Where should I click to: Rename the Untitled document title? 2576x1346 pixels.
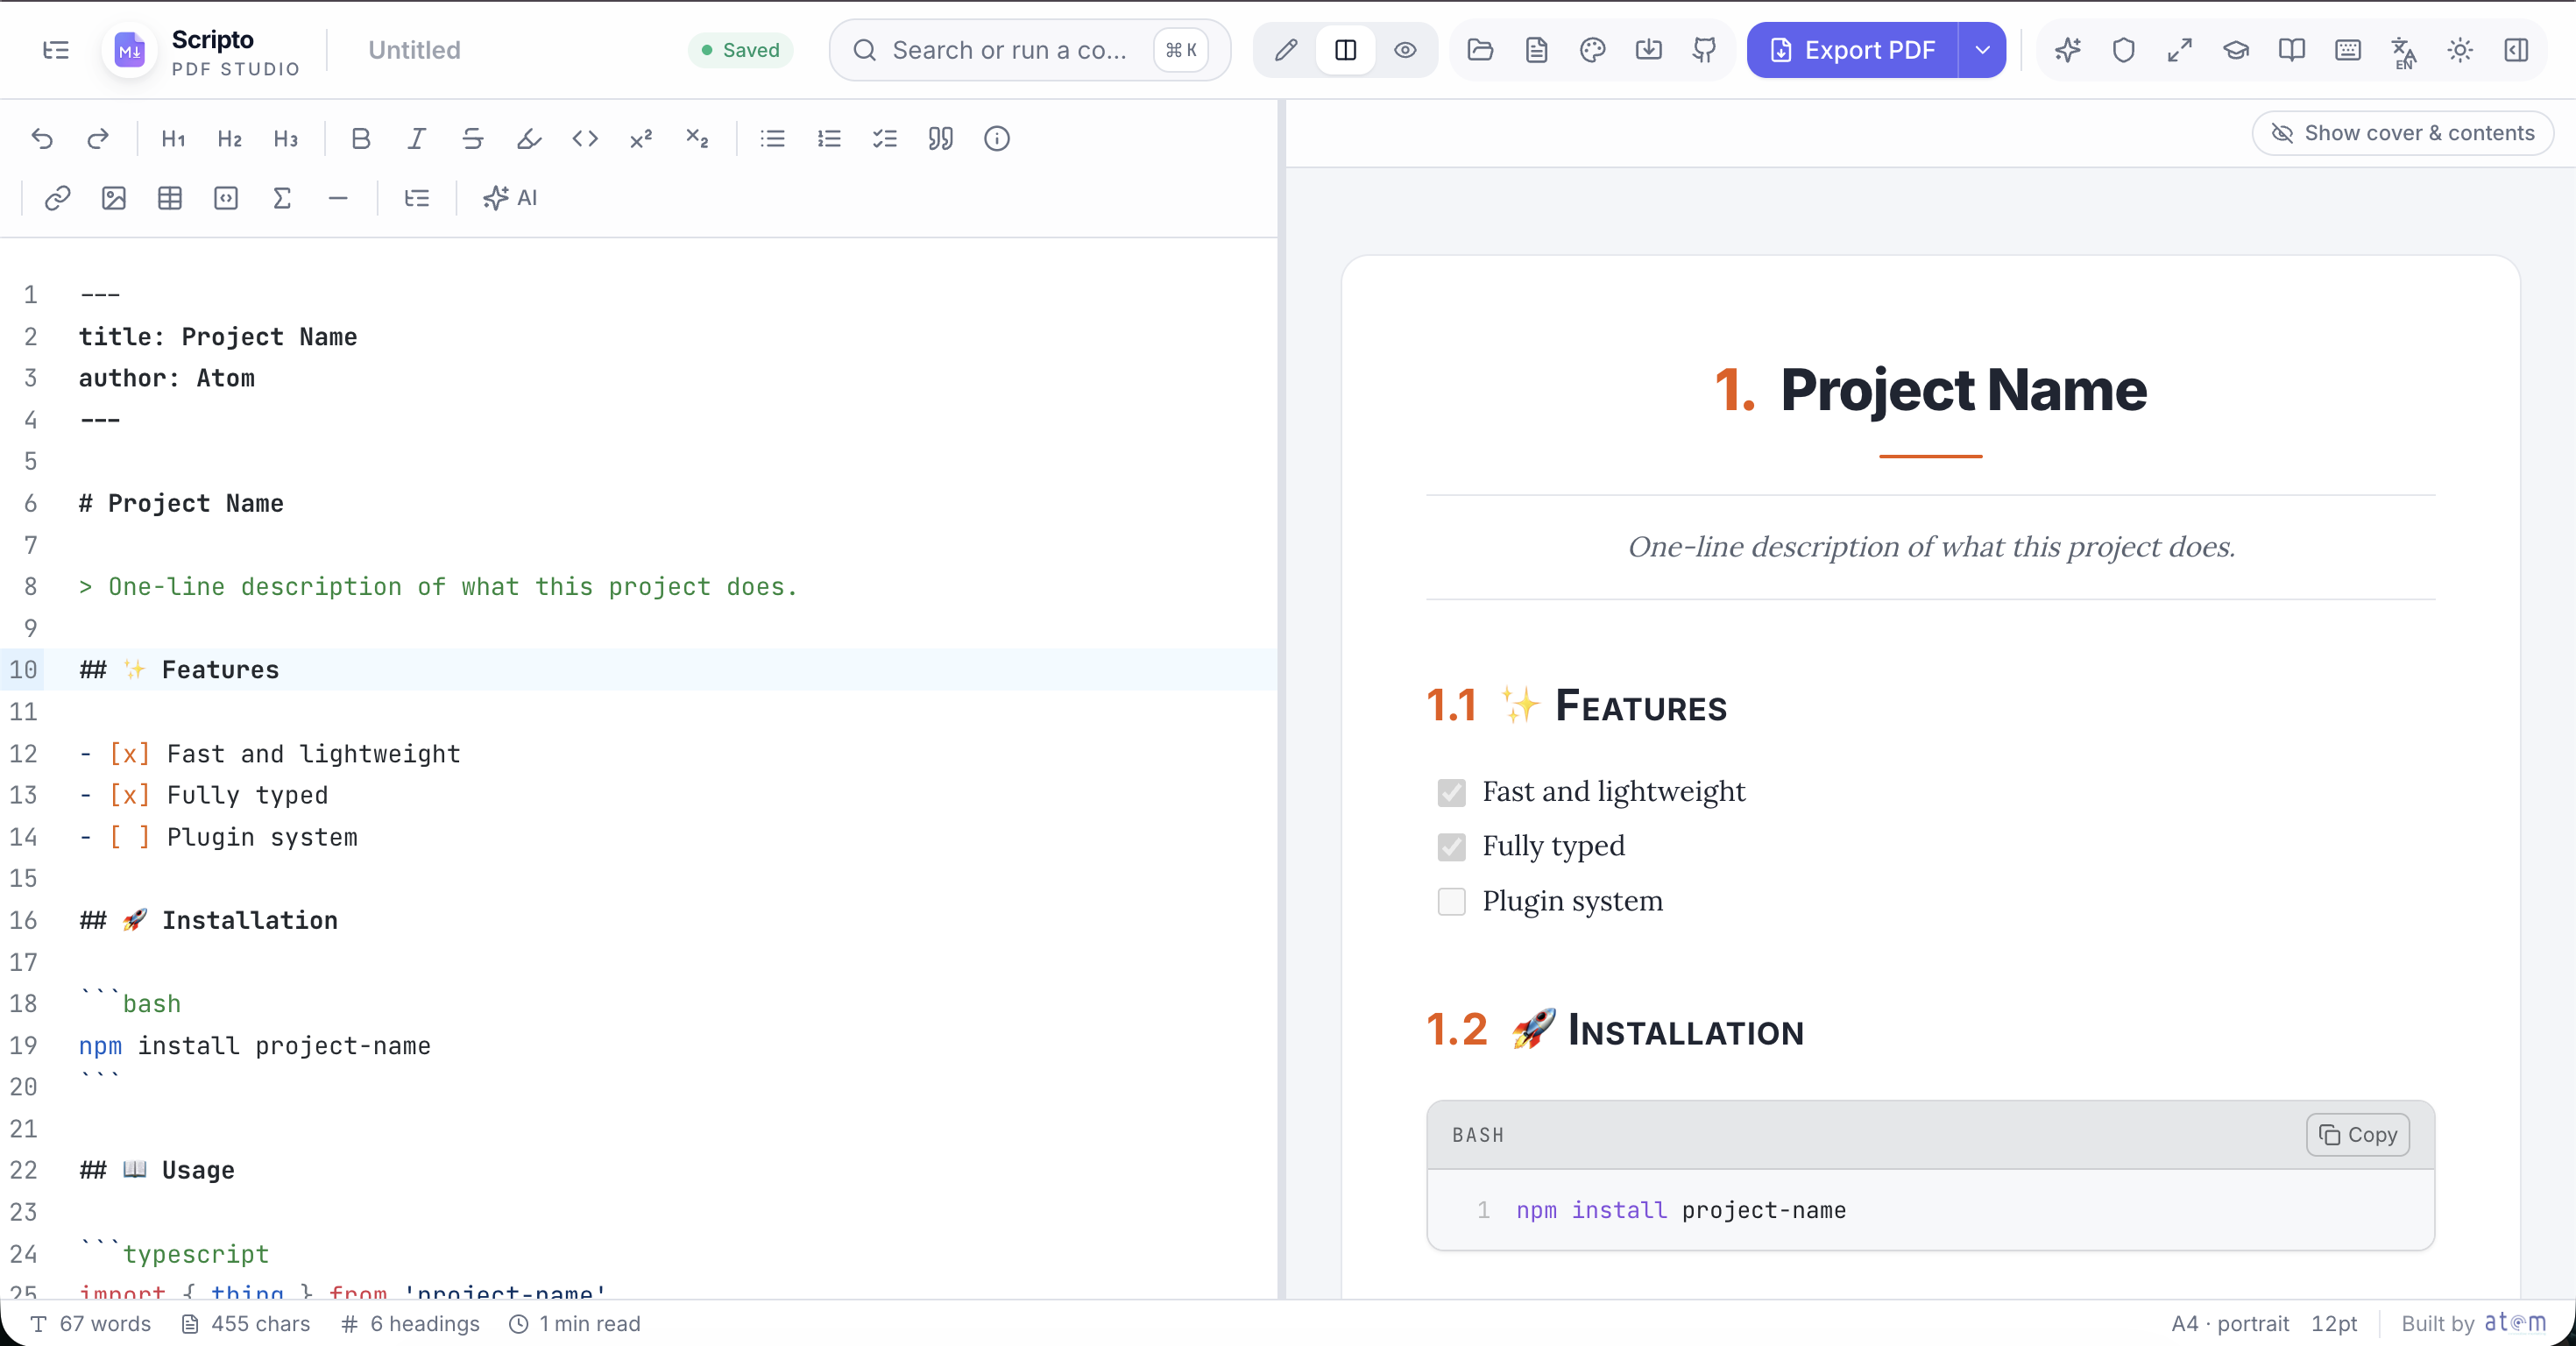(x=414, y=50)
